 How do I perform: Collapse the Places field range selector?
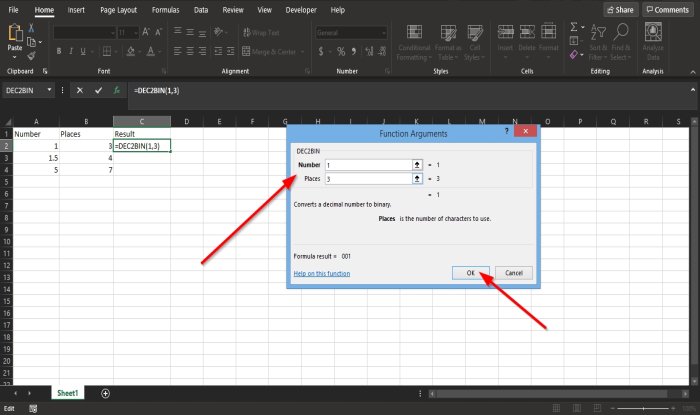tap(417, 178)
